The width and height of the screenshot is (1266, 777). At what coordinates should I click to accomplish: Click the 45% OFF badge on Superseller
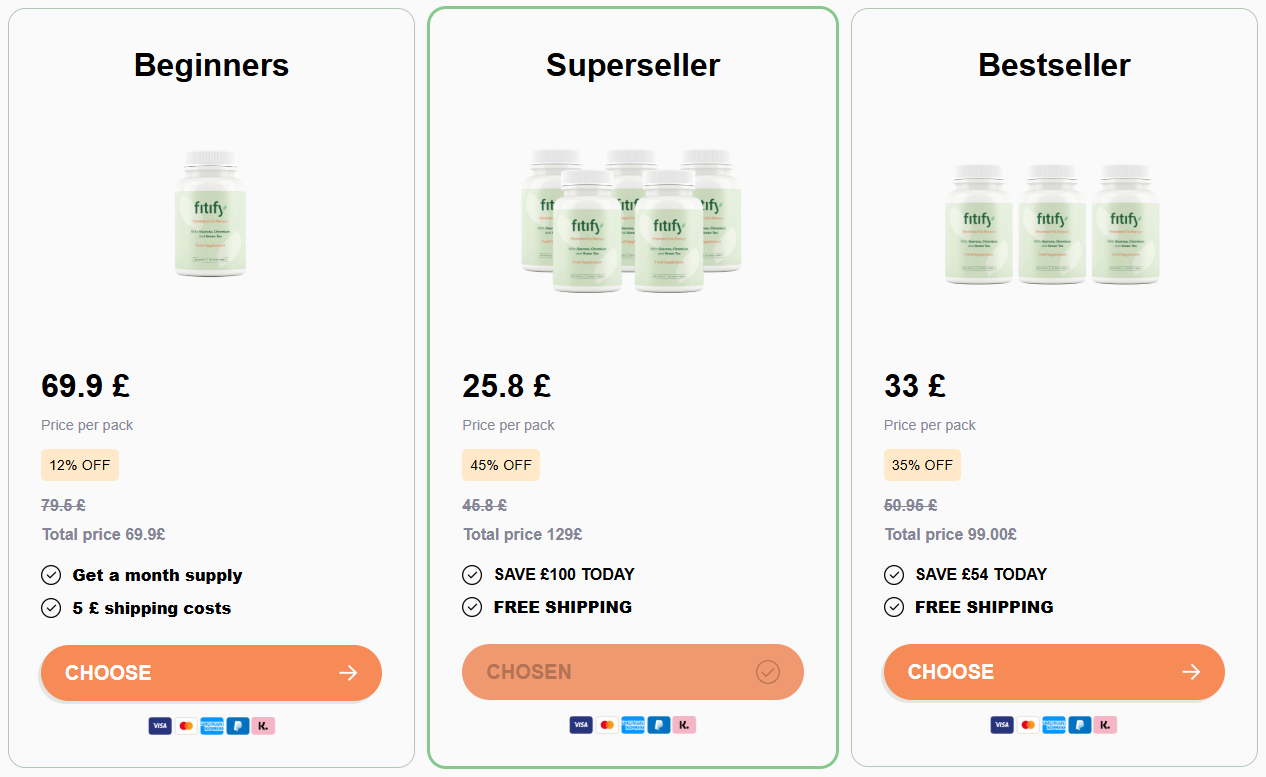(501, 464)
